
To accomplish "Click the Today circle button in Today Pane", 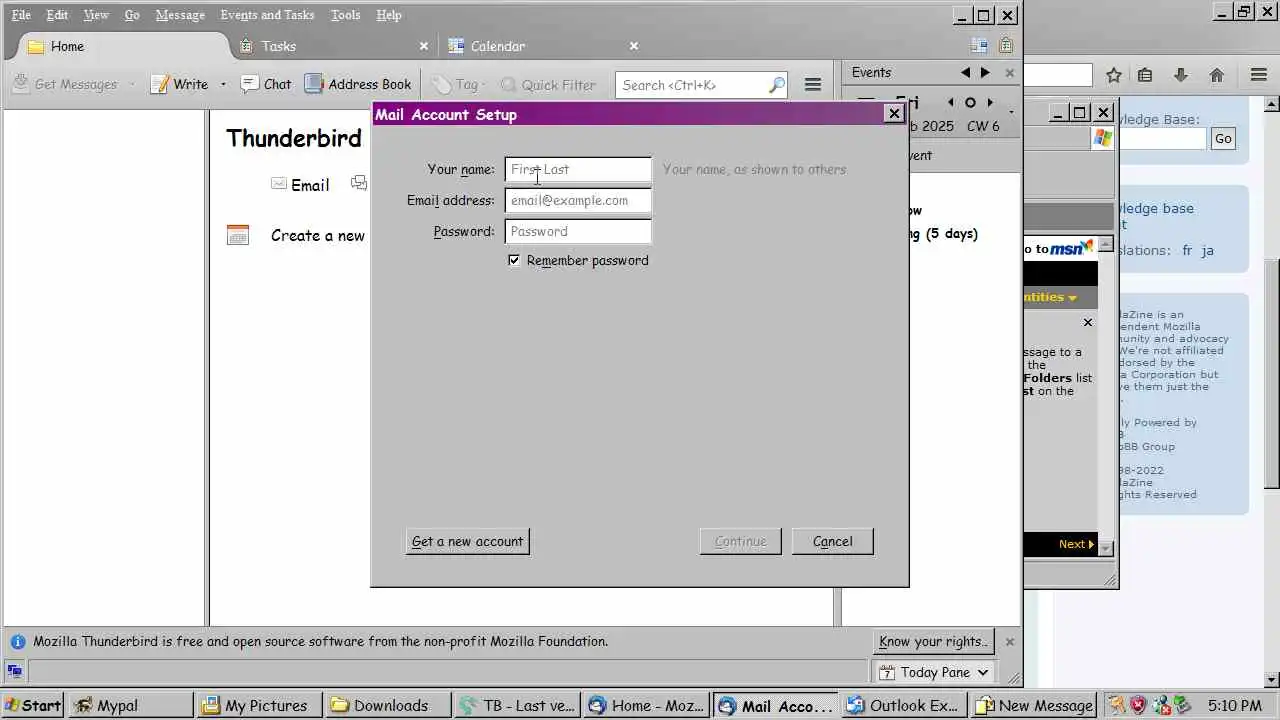I will pos(970,102).
